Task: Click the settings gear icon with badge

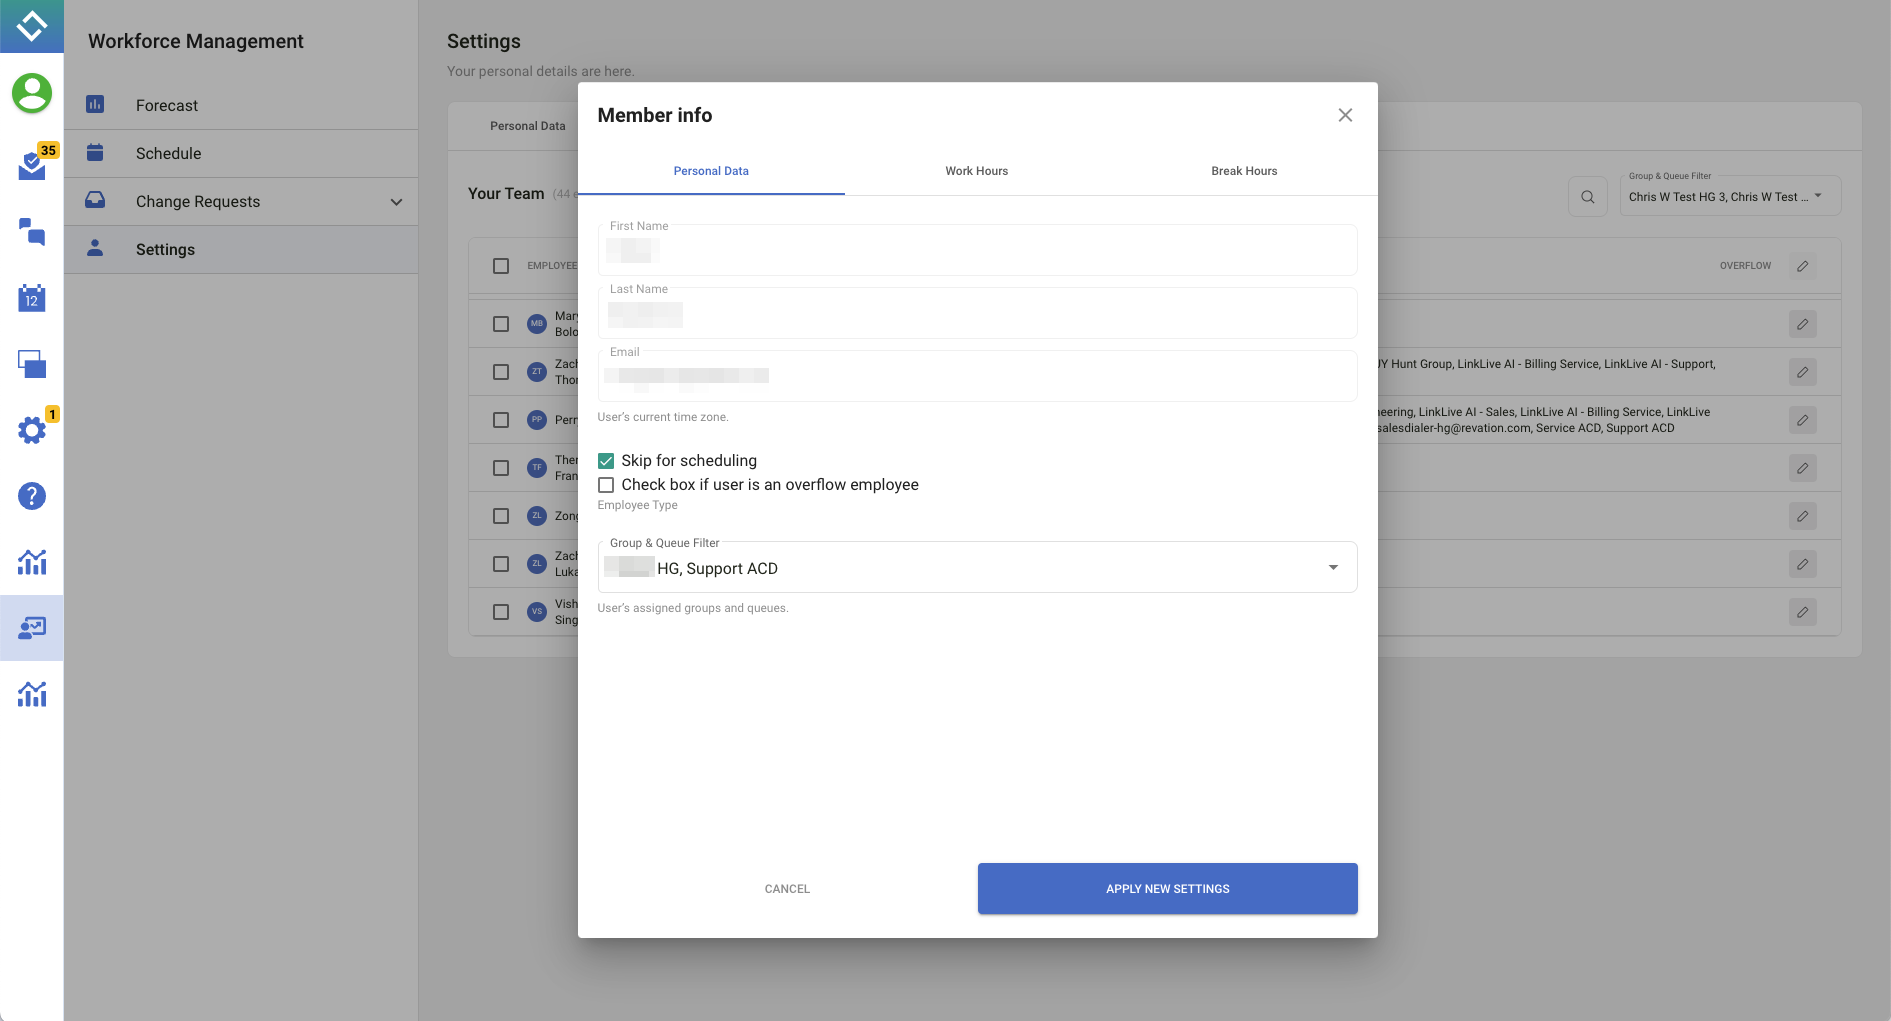Action: pyautogui.click(x=32, y=430)
